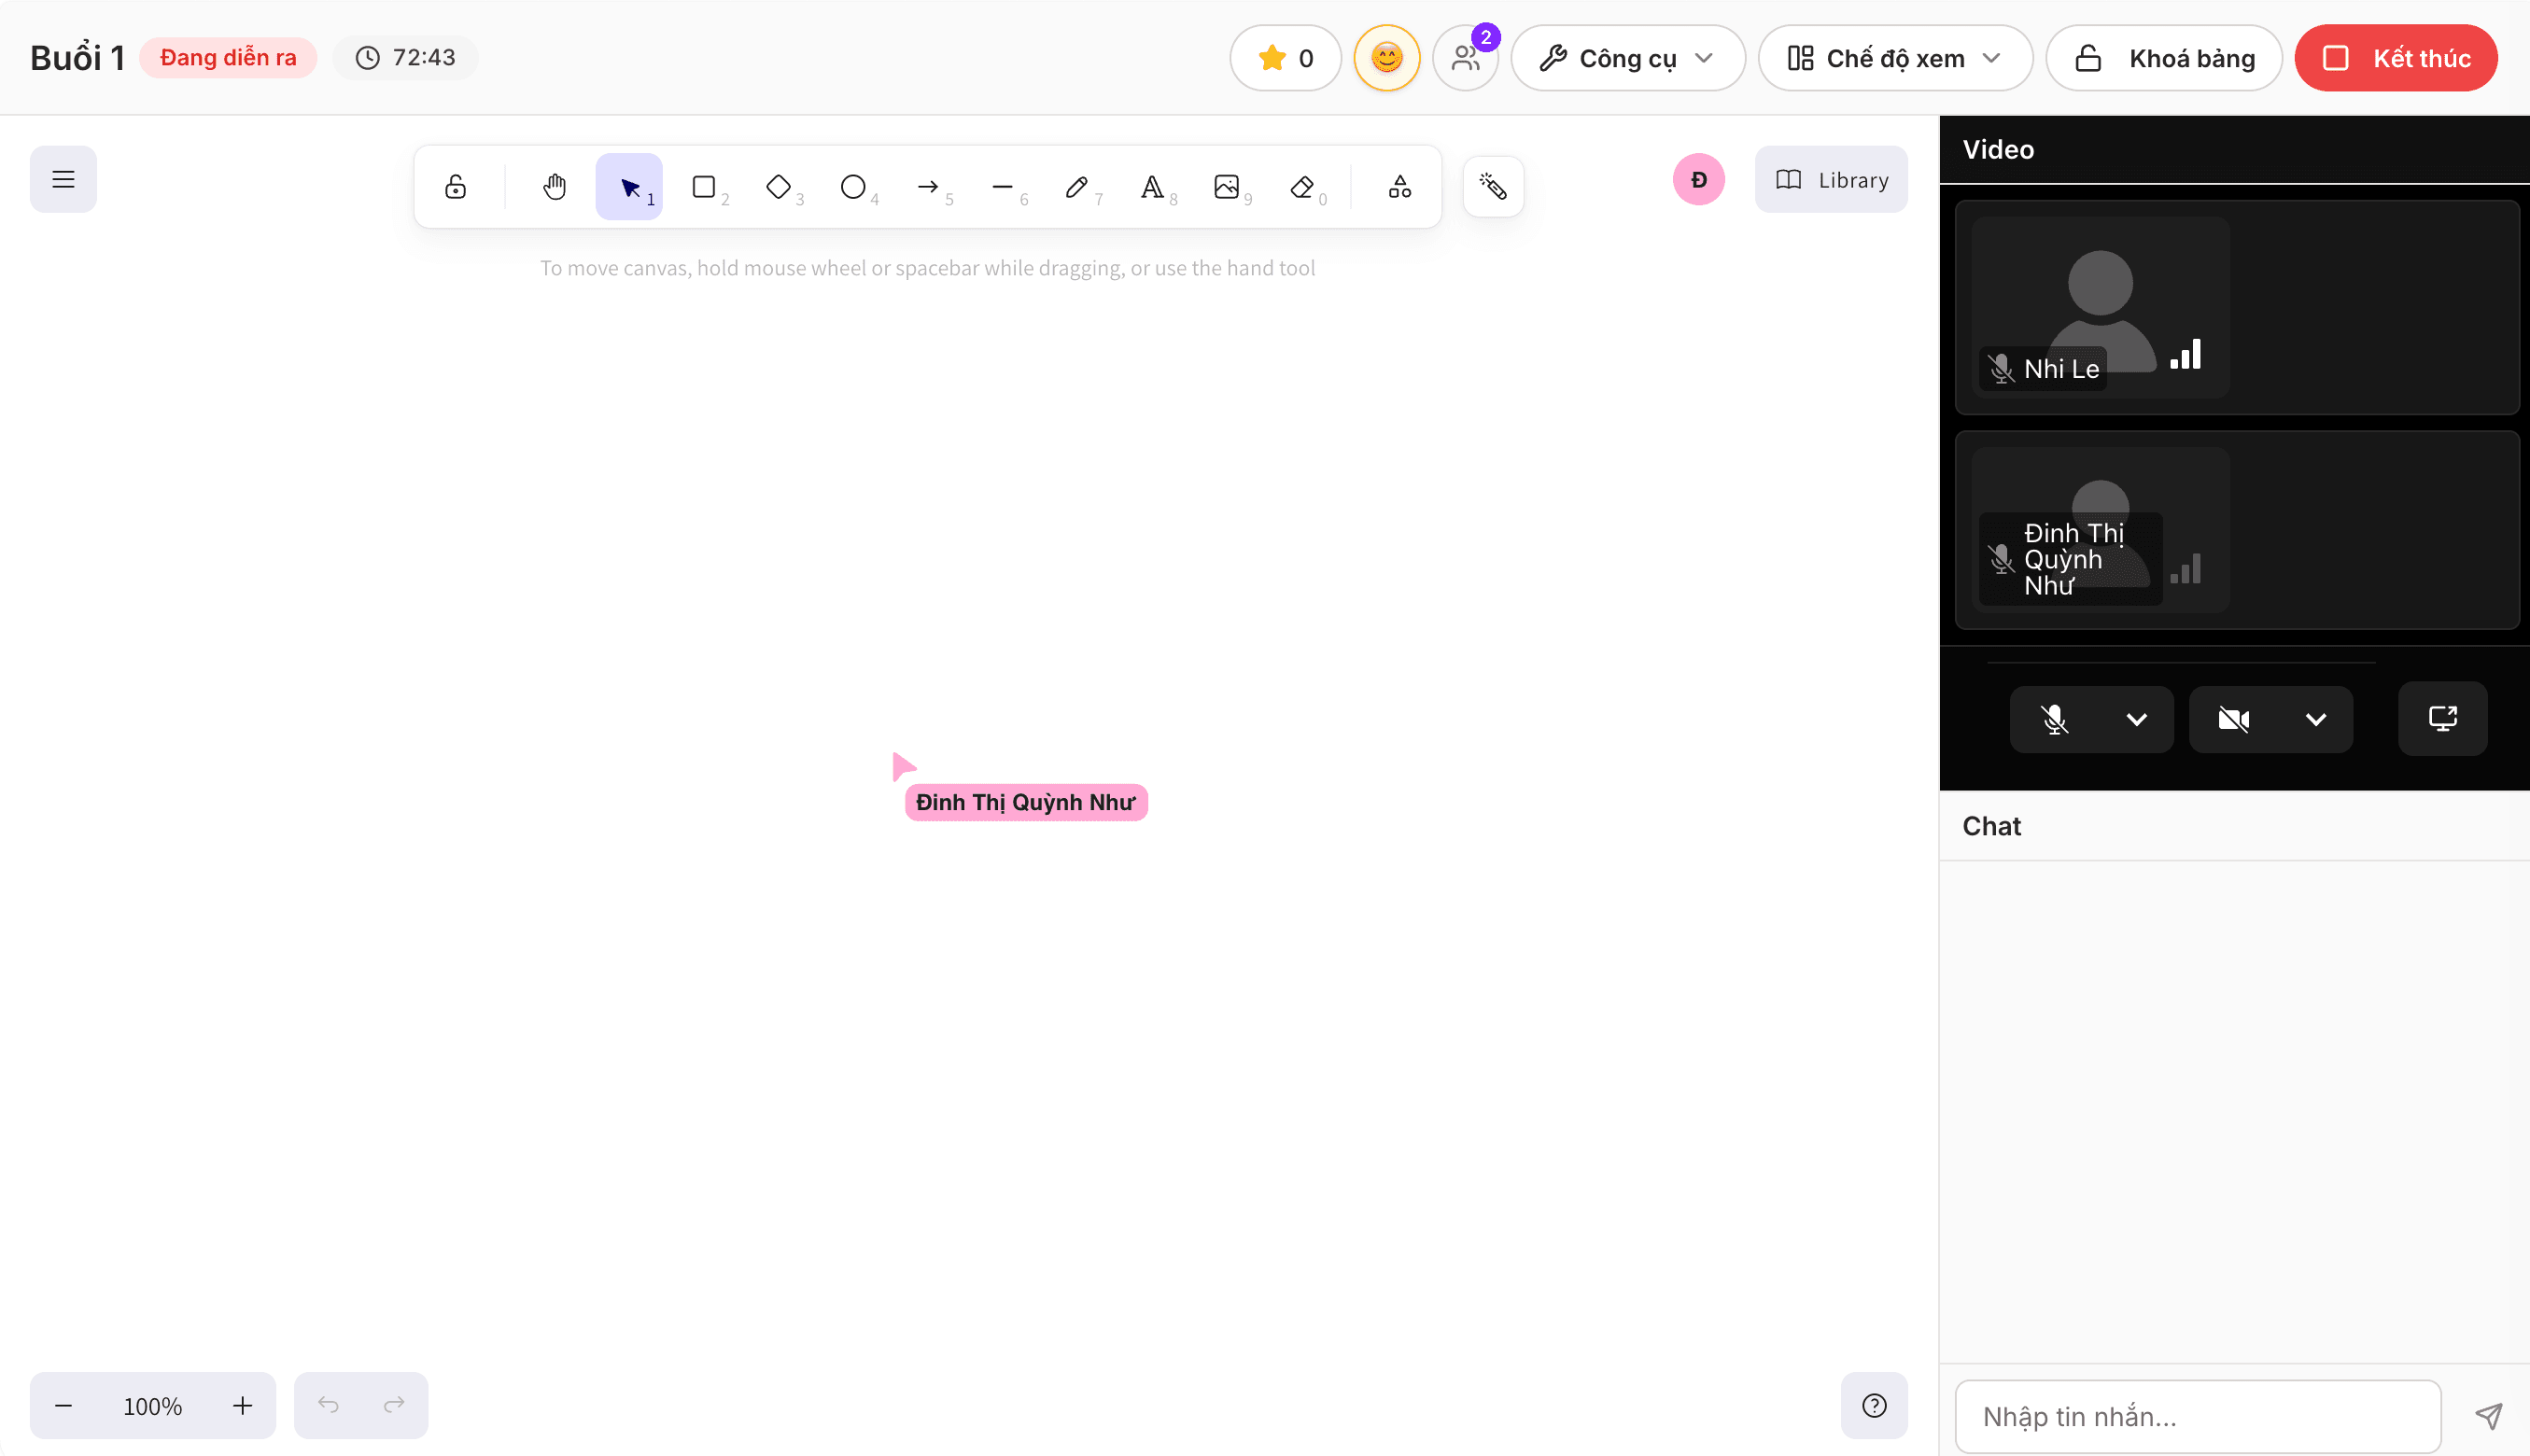2530x1456 pixels.
Task: Select the hand pan tool
Action: pyautogui.click(x=554, y=187)
